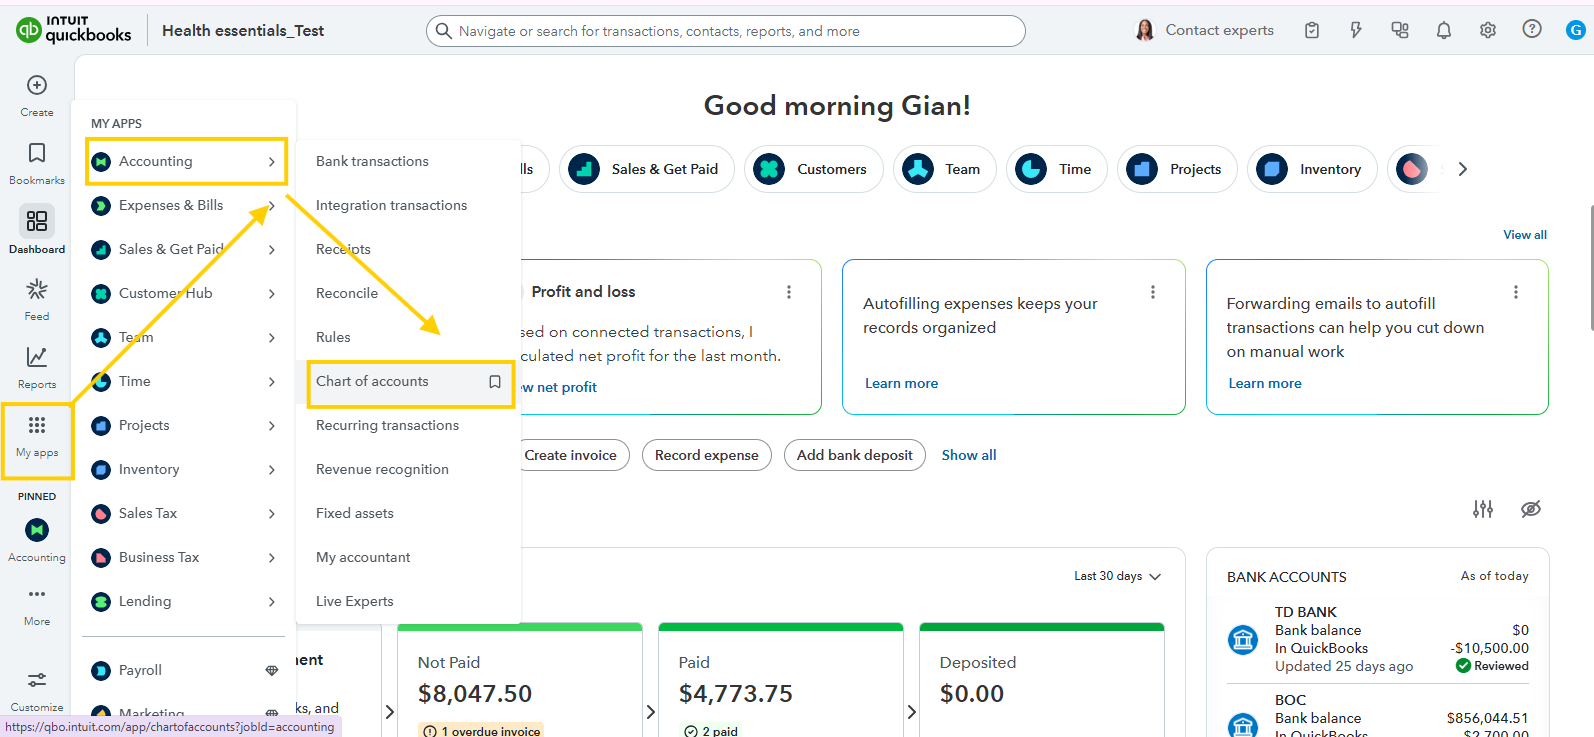This screenshot has height=737, width=1594.
Task: Click the Create plus icon in sidebar
Action: click(x=37, y=86)
